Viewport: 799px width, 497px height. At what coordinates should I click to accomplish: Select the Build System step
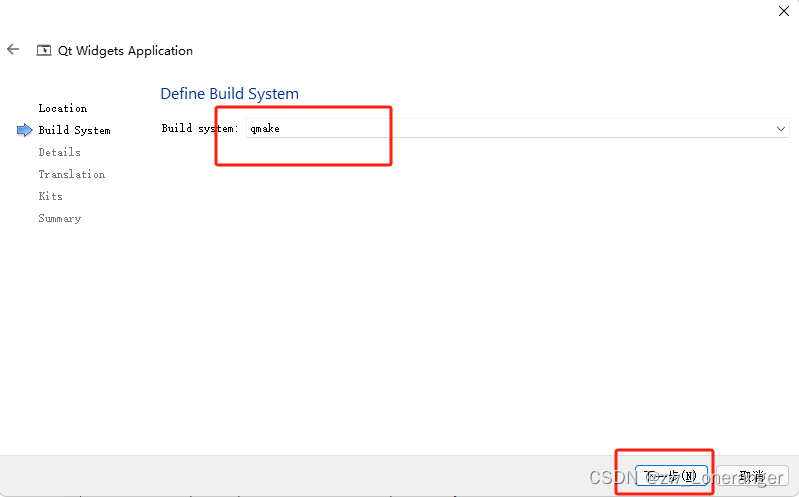pos(74,130)
